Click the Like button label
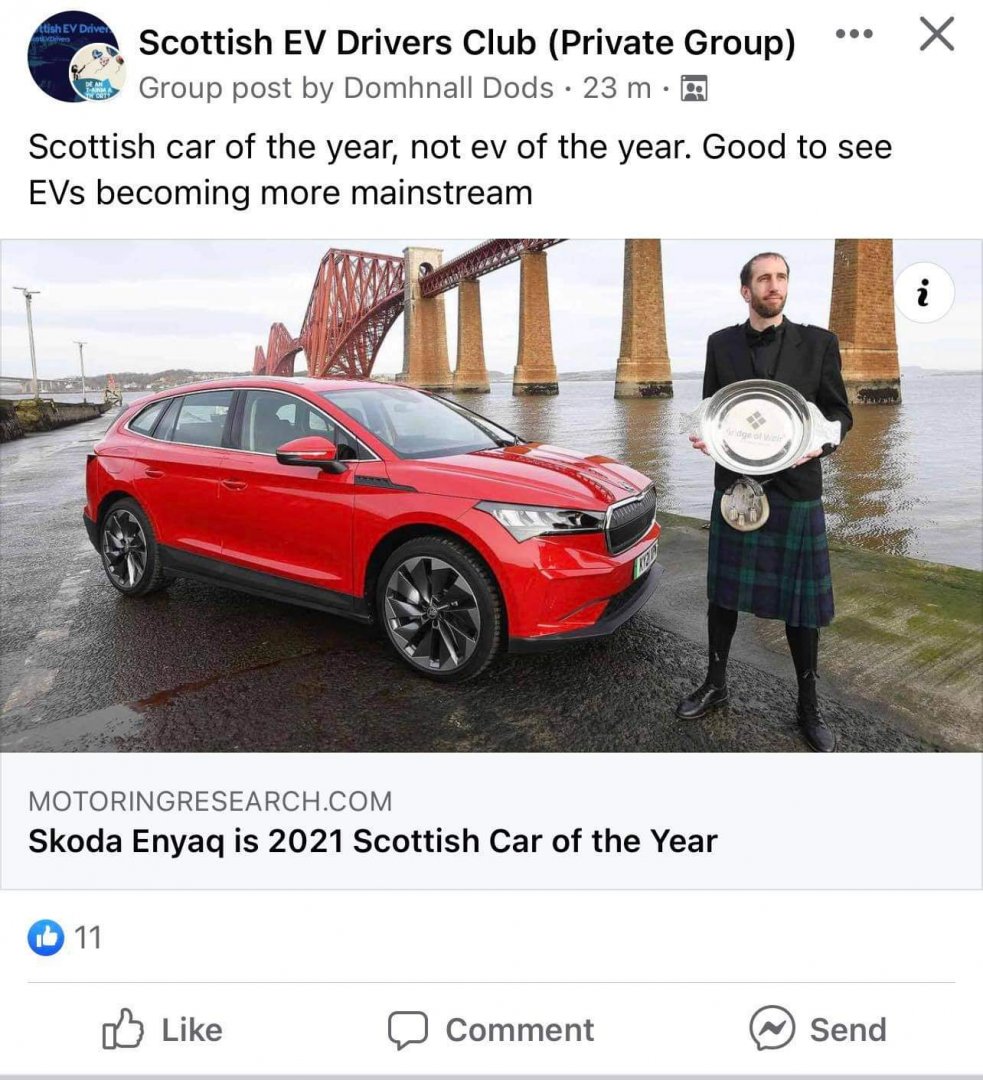Image resolution: width=983 pixels, height=1080 pixels. [192, 1030]
